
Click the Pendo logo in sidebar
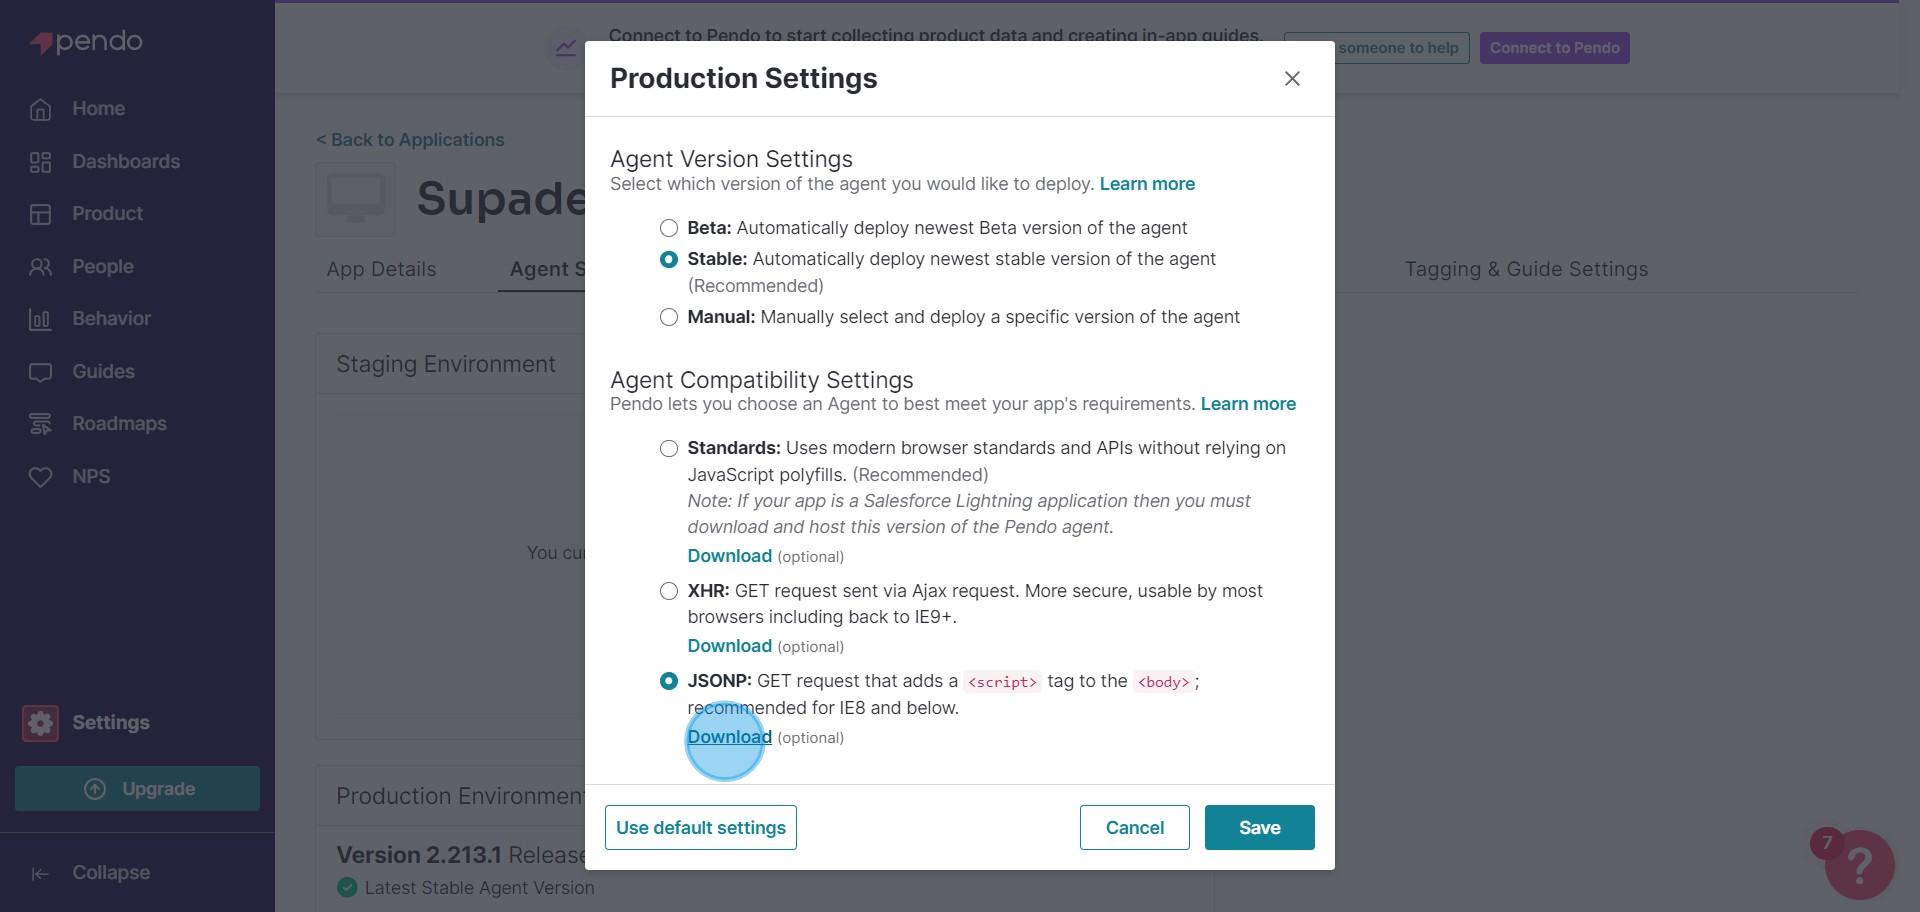click(x=86, y=42)
